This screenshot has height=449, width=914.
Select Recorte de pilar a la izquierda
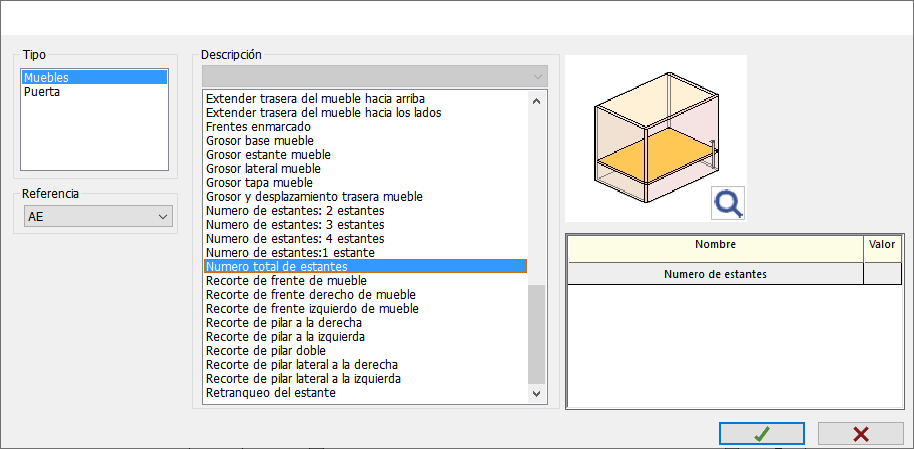click(x=365, y=336)
